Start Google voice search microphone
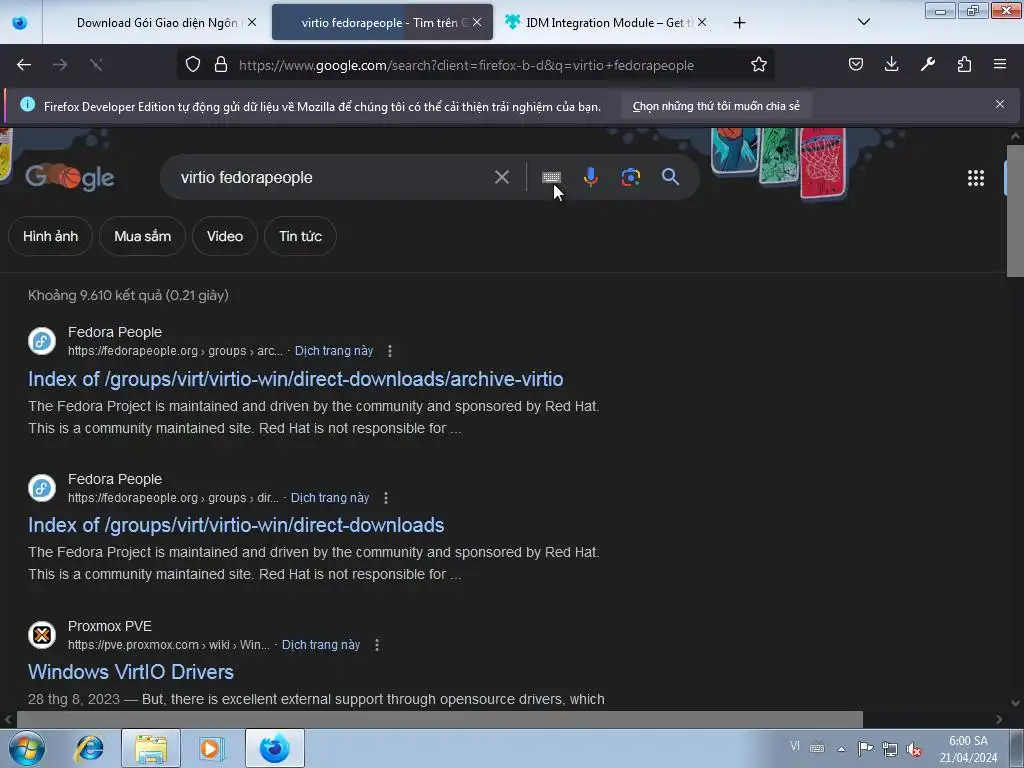The width and height of the screenshot is (1024, 768). pos(590,177)
